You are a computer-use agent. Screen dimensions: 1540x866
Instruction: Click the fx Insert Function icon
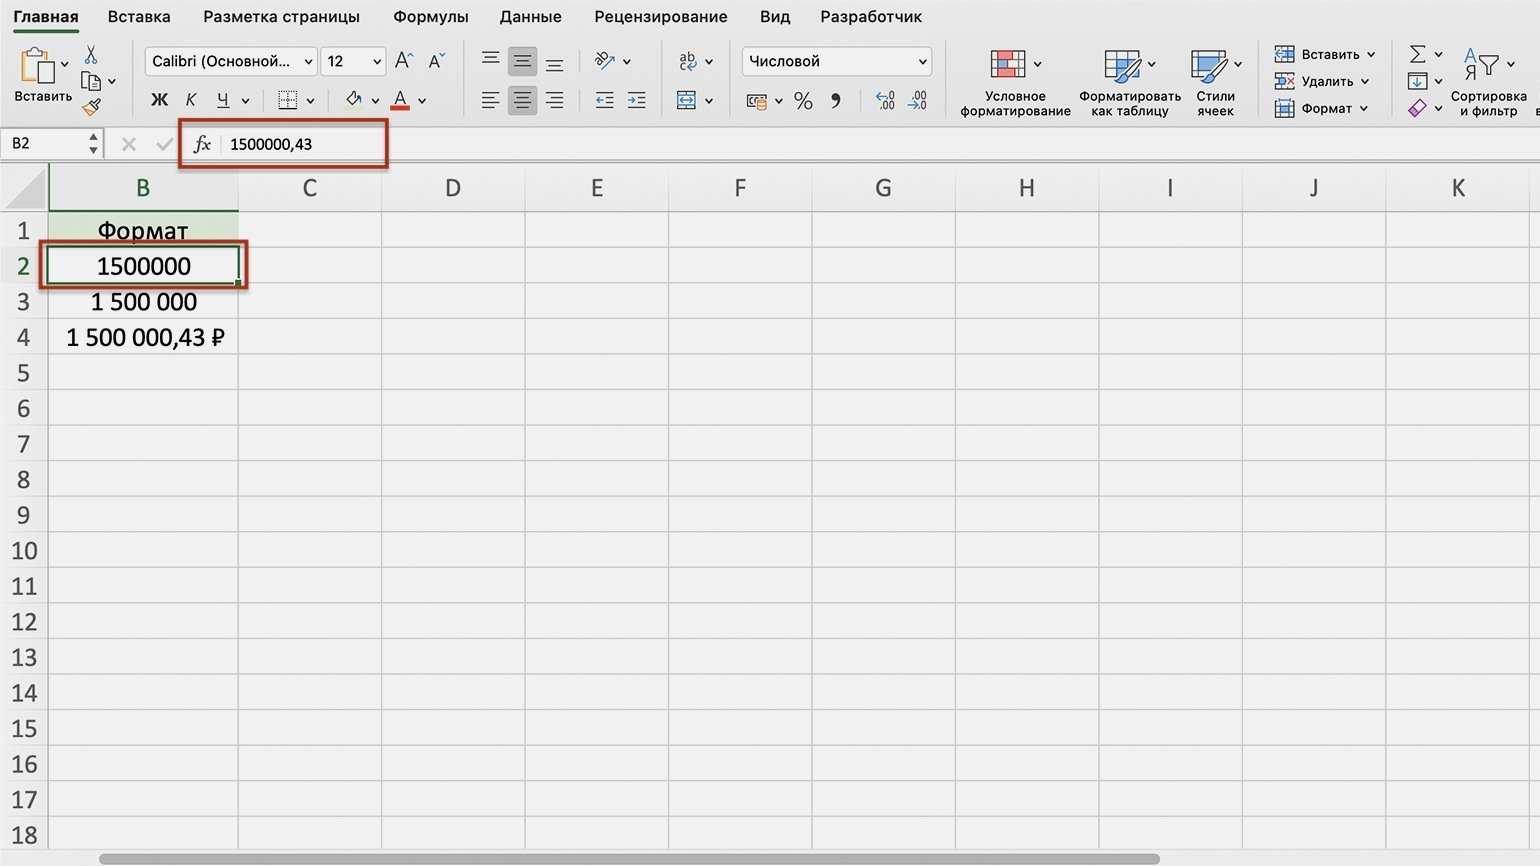coord(202,144)
